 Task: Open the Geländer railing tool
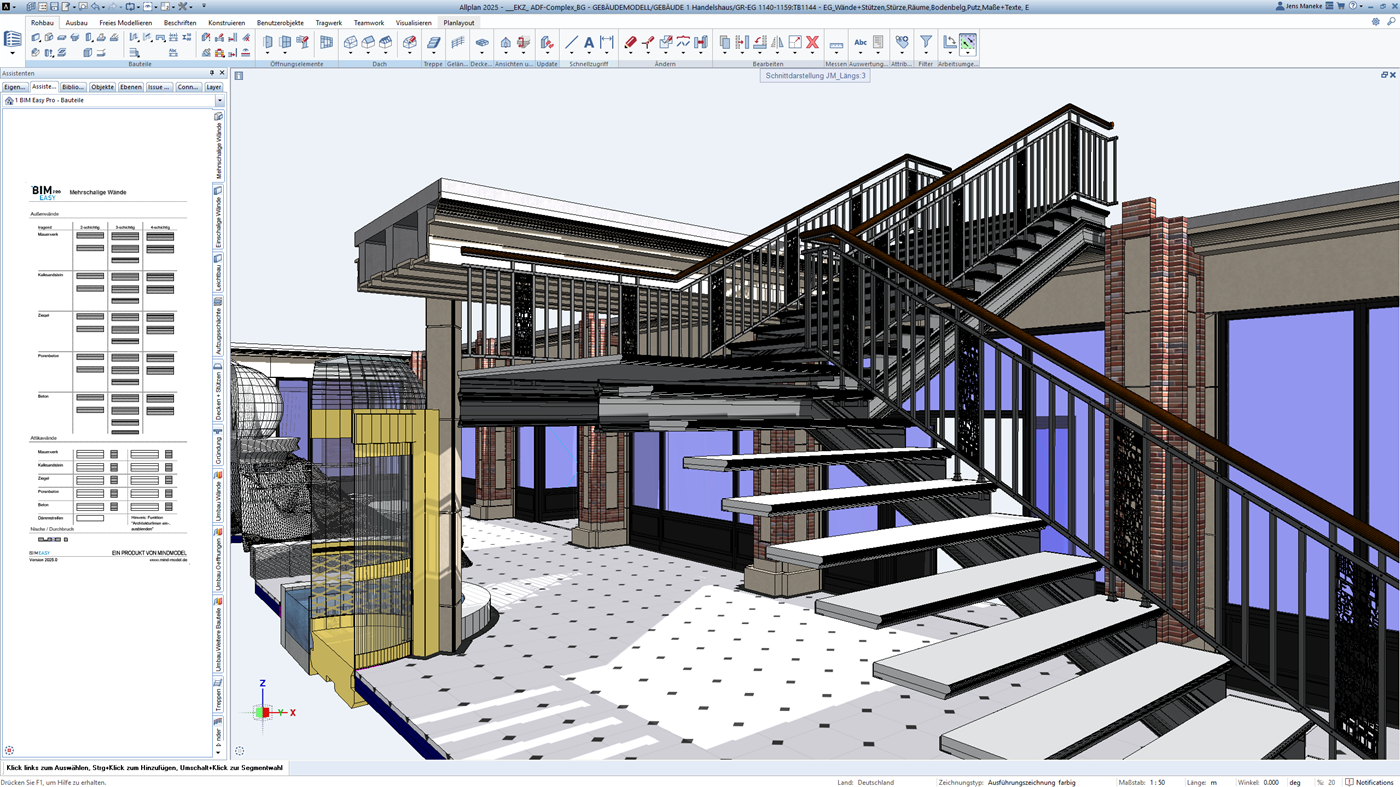pos(457,43)
